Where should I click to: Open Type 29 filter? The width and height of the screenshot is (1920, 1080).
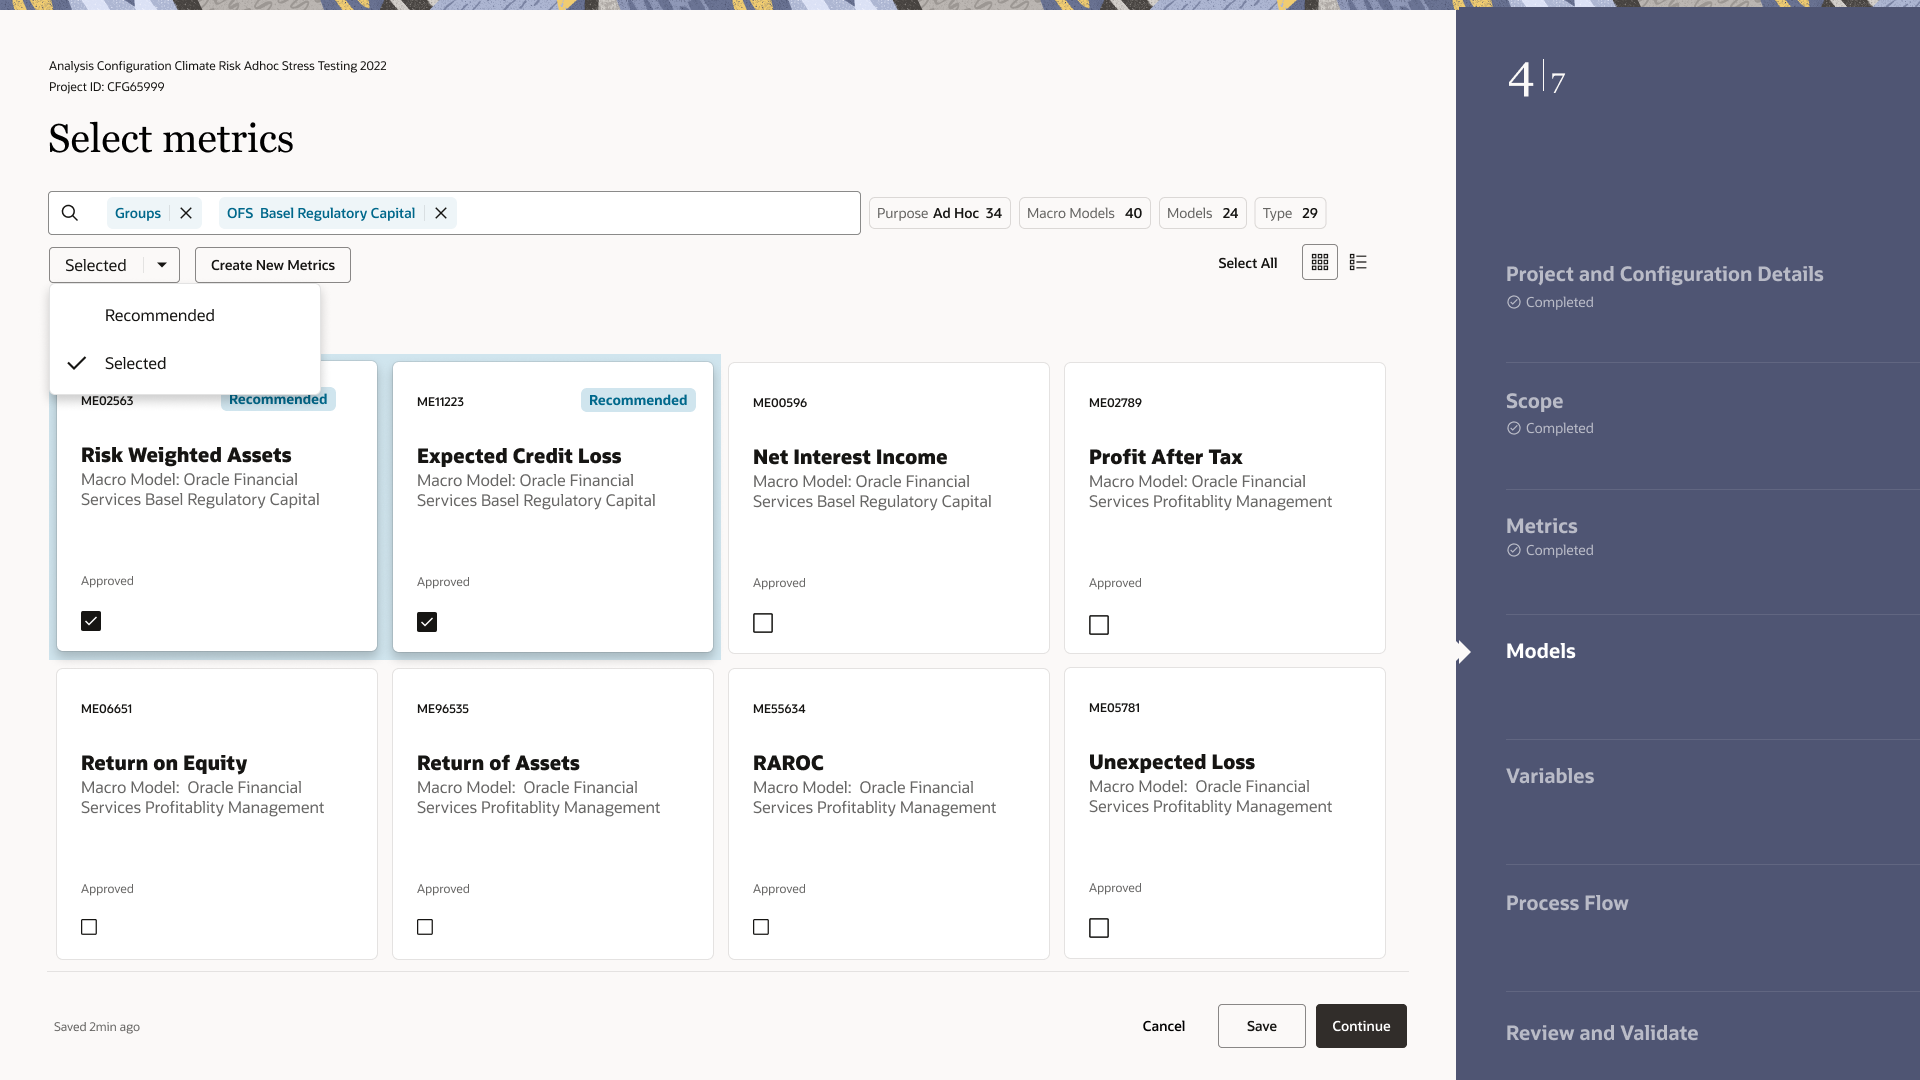tap(1290, 213)
